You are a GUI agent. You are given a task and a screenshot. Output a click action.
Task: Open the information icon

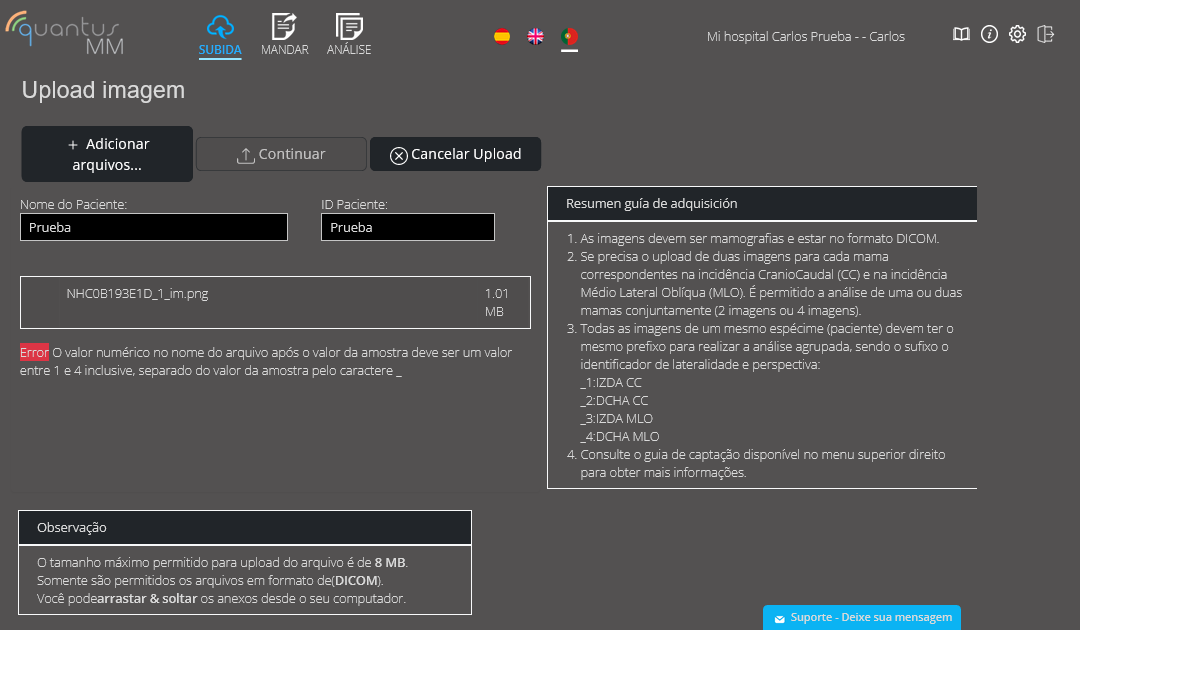point(989,34)
